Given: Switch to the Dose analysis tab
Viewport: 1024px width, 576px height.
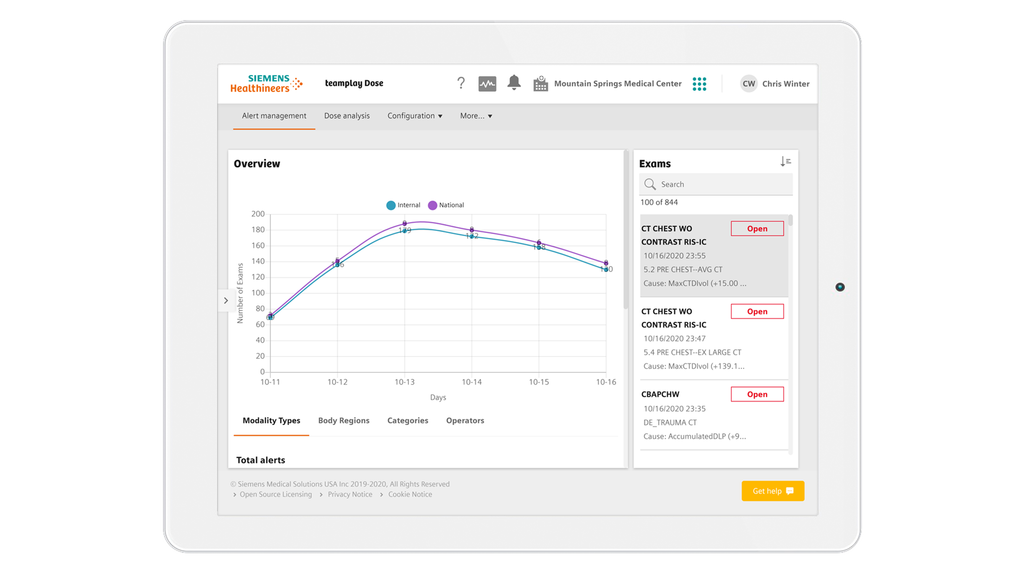Looking at the screenshot, I should (x=345, y=116).
